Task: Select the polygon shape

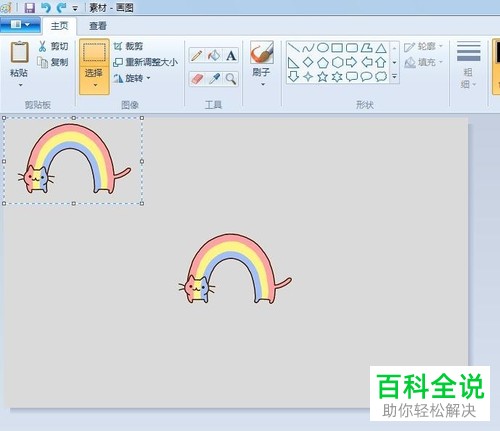Action: [x=366, y=48]
